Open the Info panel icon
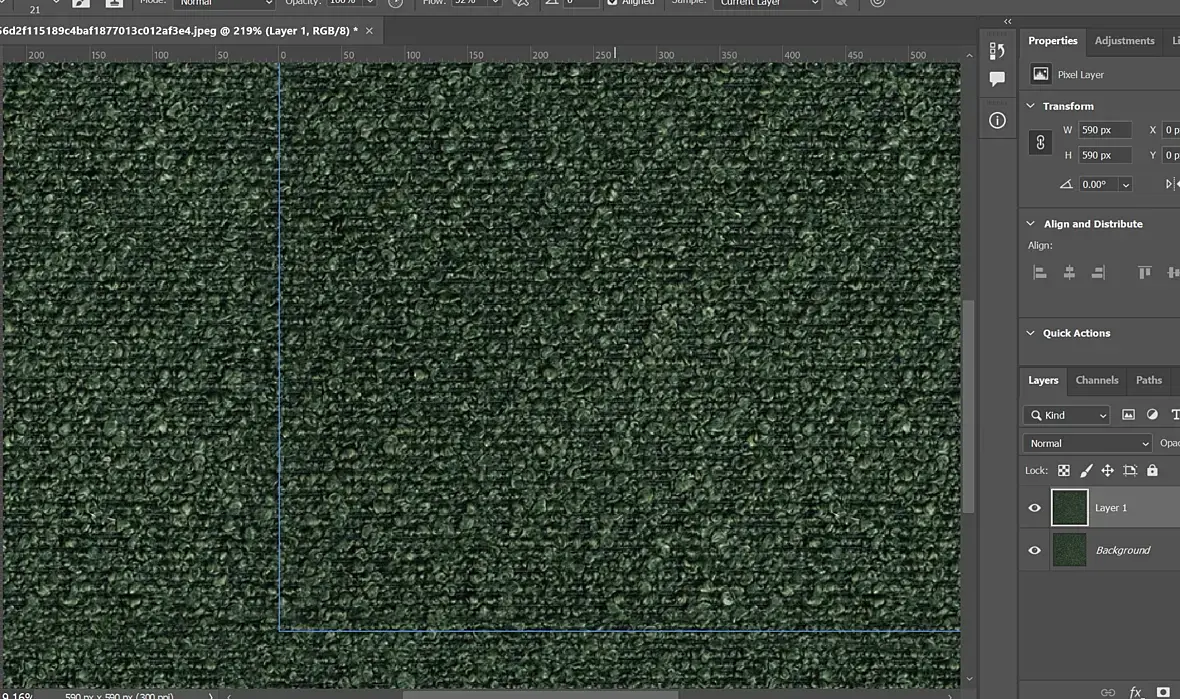The image size is (1180, 699). (x=997, y=120)
